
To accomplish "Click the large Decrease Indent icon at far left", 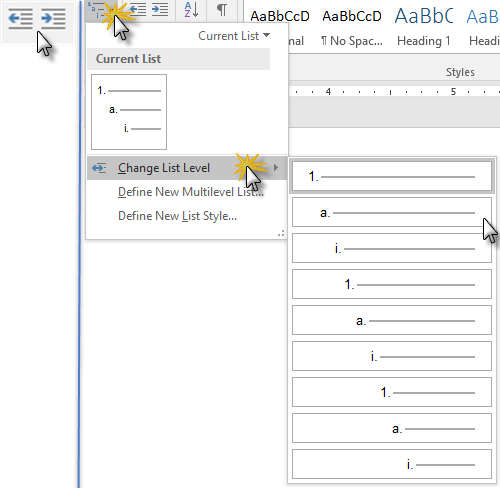I will click(20, 19).
